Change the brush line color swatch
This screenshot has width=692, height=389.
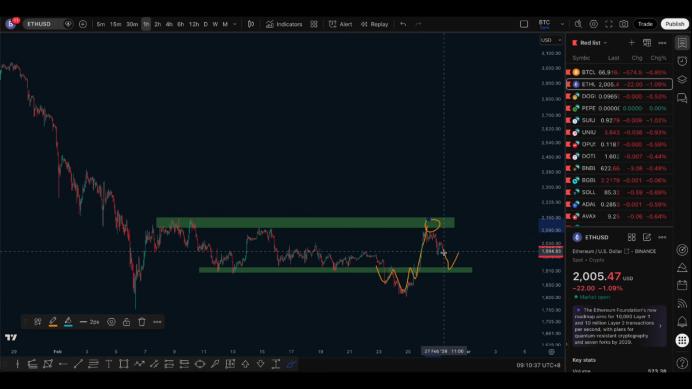[53, 322]
